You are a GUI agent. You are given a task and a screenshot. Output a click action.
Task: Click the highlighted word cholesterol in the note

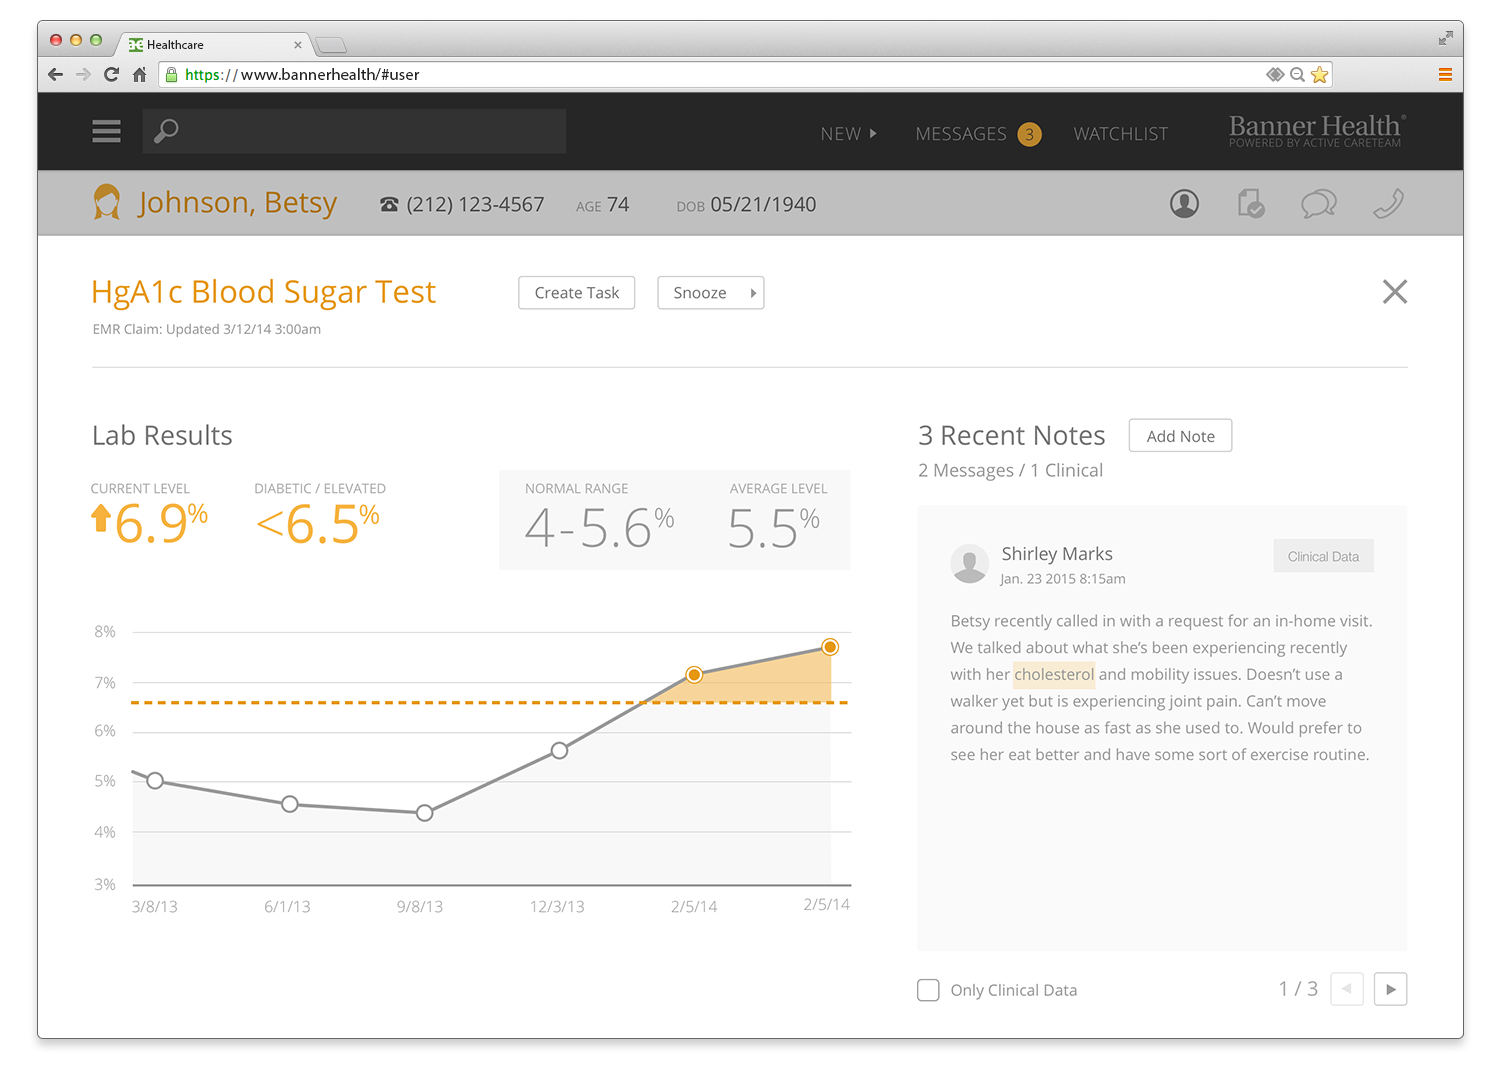1054,674
